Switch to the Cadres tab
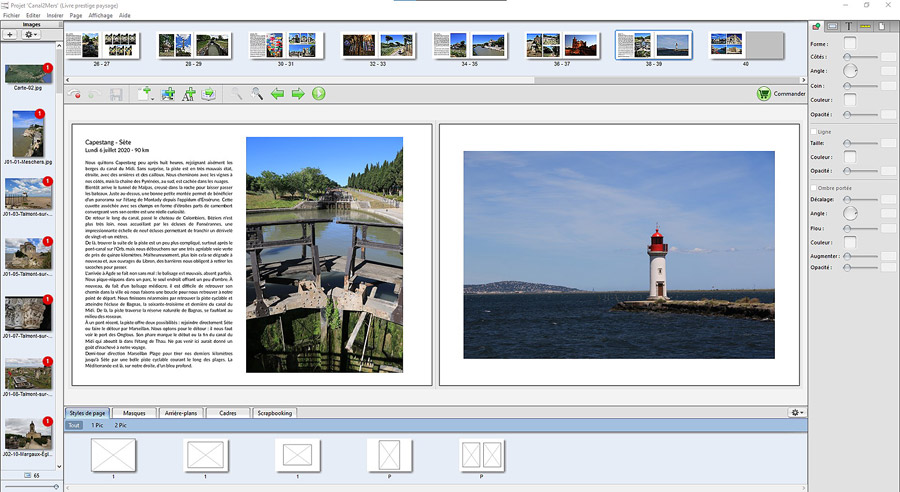The image size is (900, 492). (x=228, y=413)
